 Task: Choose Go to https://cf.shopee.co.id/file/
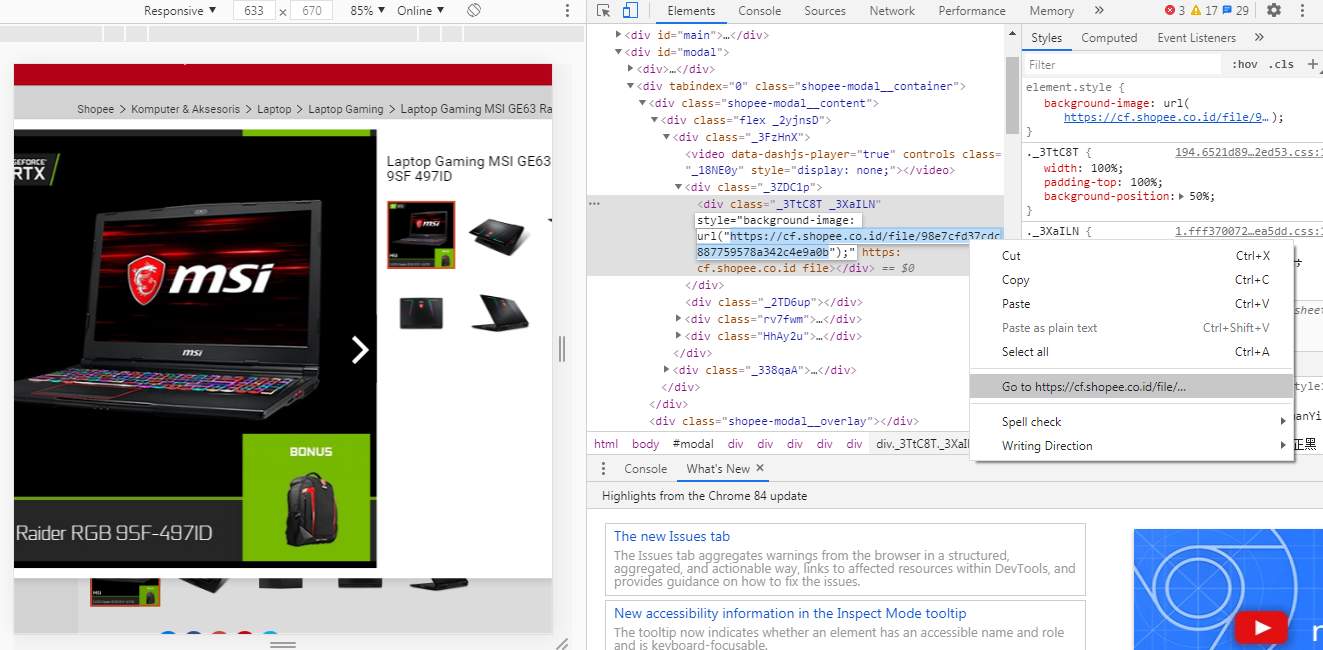tap(1133, 387)
